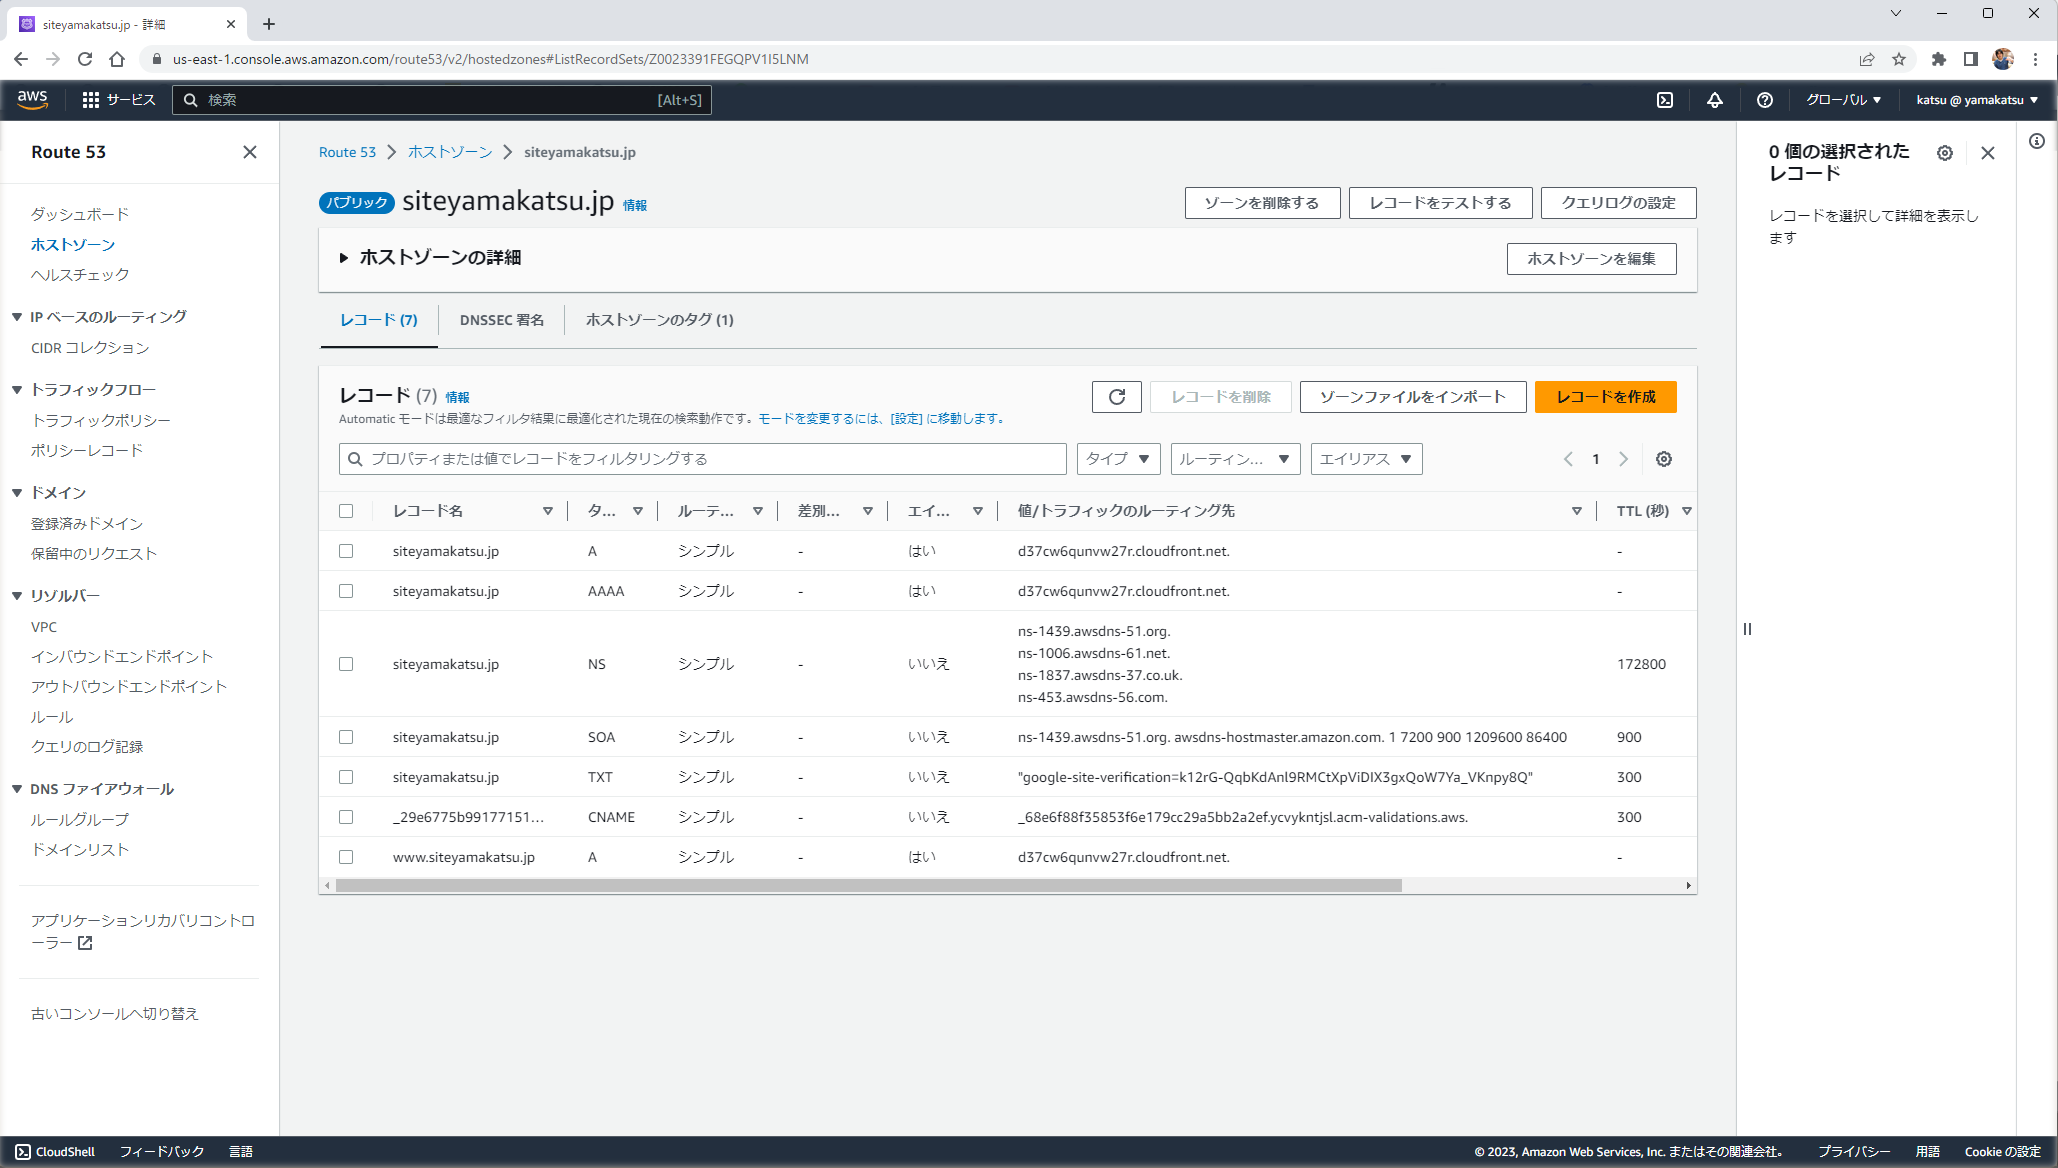This screenshot has height=1168, width=2058.
Task: Select the www.siteyamakatsu.jp record checkbox
Action: 346,857
